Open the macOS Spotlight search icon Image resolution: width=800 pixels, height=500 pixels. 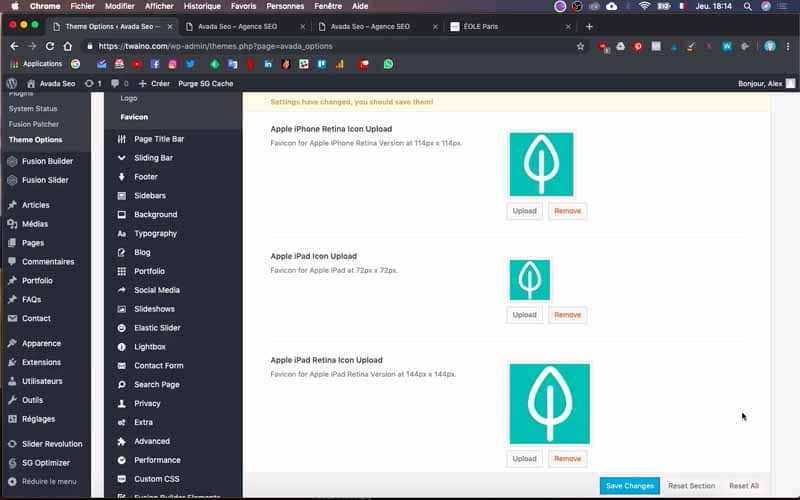(747, 6)
